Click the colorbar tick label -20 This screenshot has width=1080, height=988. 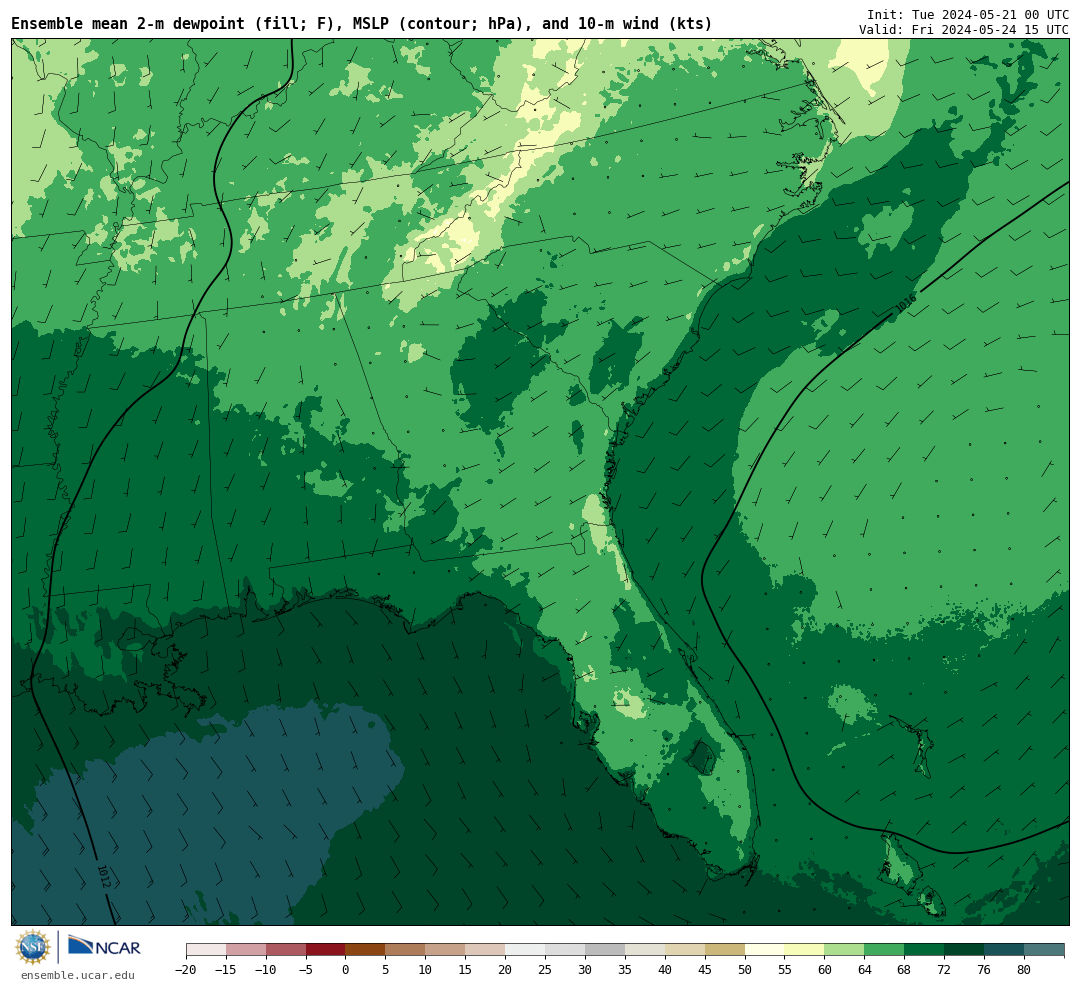(x=185, y=969)
